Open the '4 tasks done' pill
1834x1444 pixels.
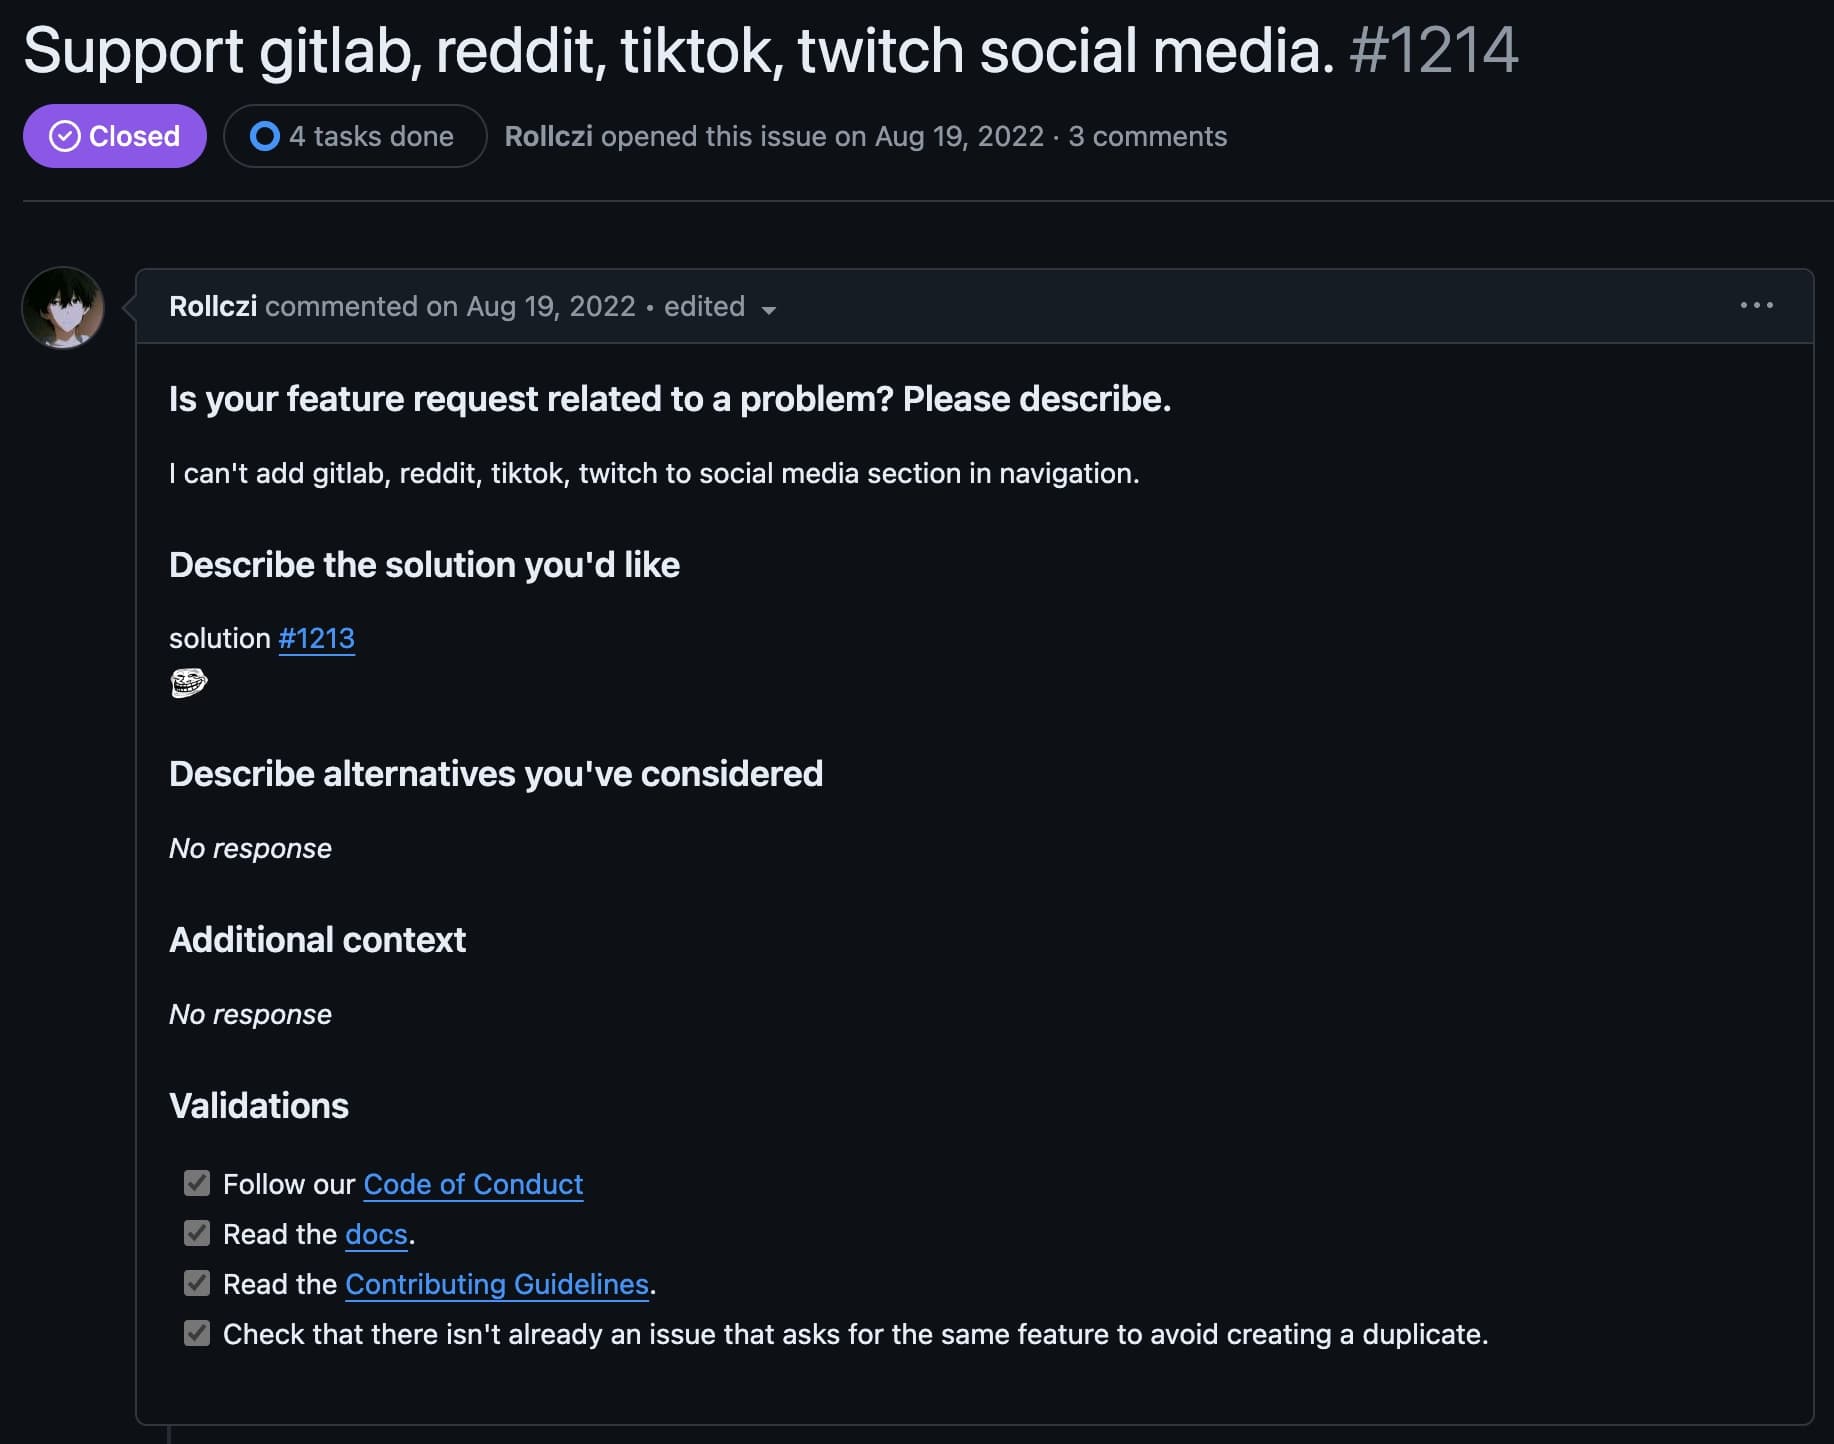(x=355, y=136)
